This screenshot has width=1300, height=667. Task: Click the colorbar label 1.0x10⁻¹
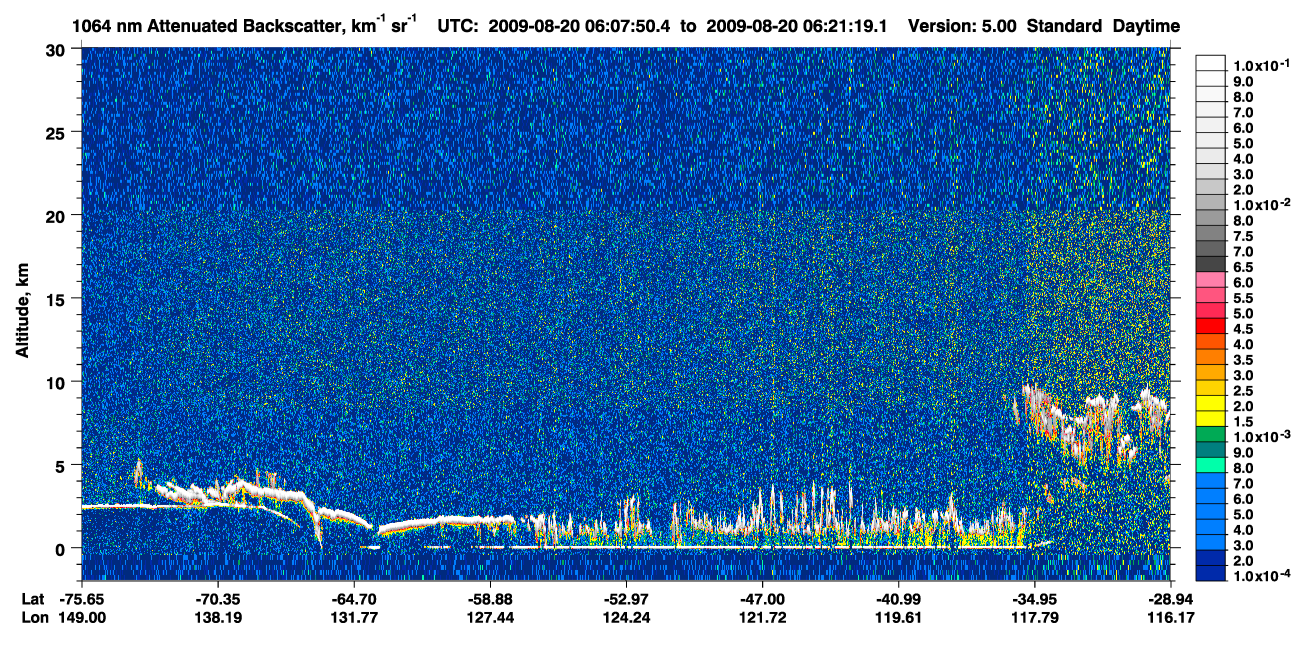point(1262,64)
